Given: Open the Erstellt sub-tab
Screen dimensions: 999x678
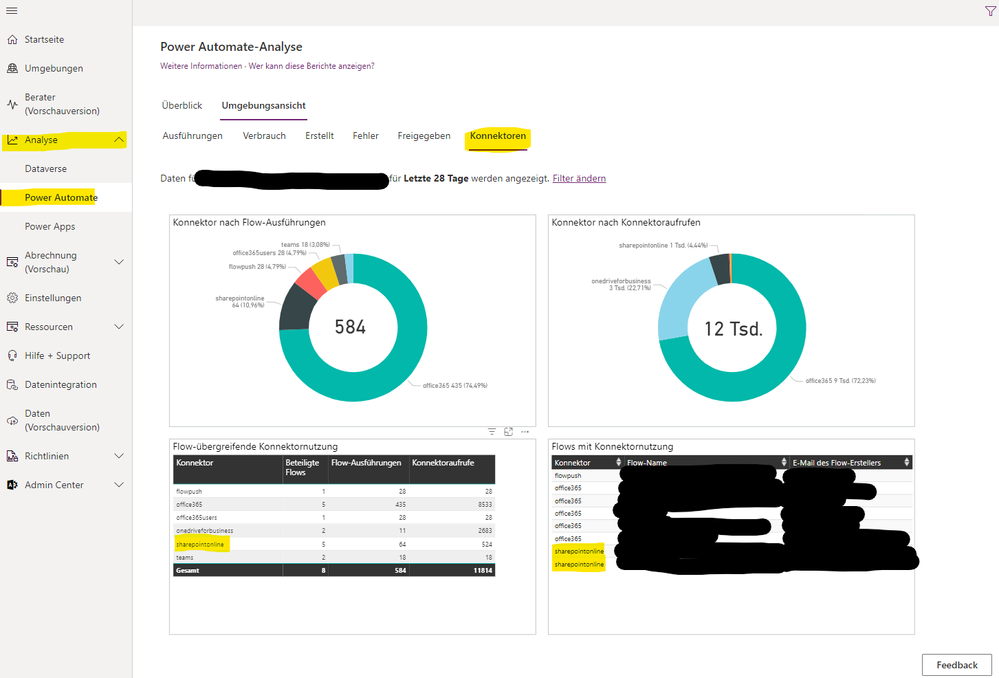Looking at the screenshot, I should point(319,136).
